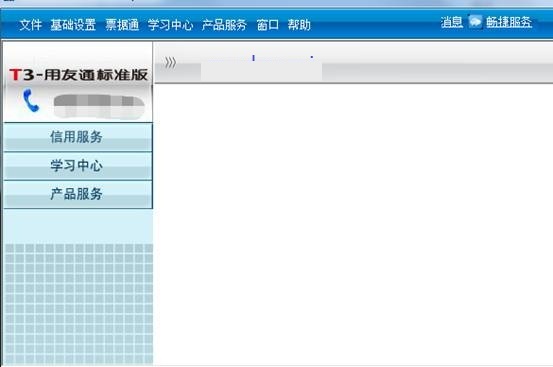
Task: Click the blue telephone icon
Action: [x=31, y=101]
